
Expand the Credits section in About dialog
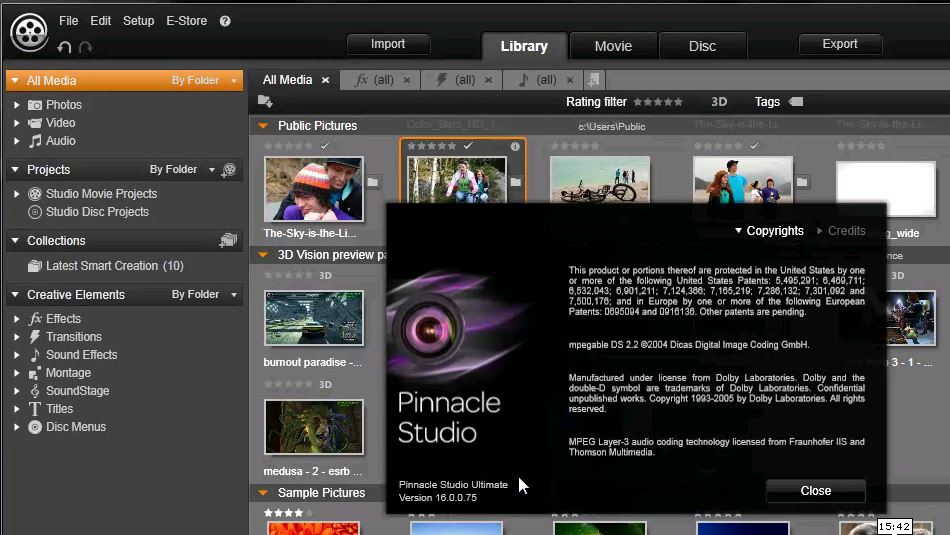pos(841,231)
